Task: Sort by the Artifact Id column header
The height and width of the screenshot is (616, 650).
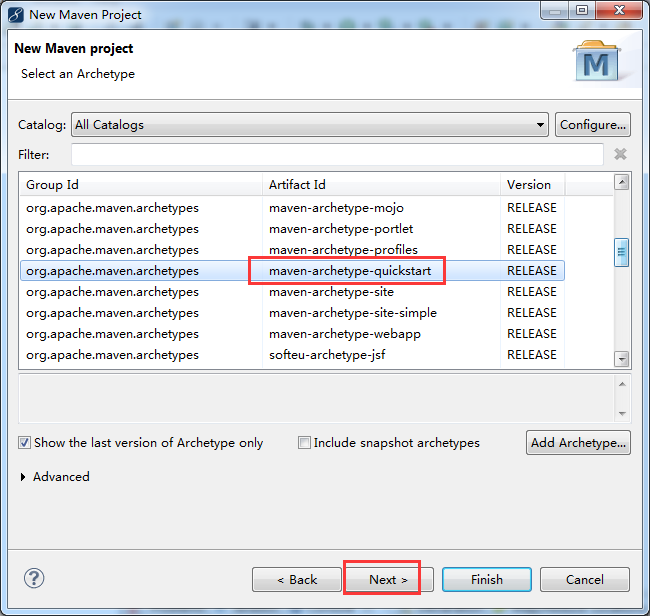Action: coord(381,184)
